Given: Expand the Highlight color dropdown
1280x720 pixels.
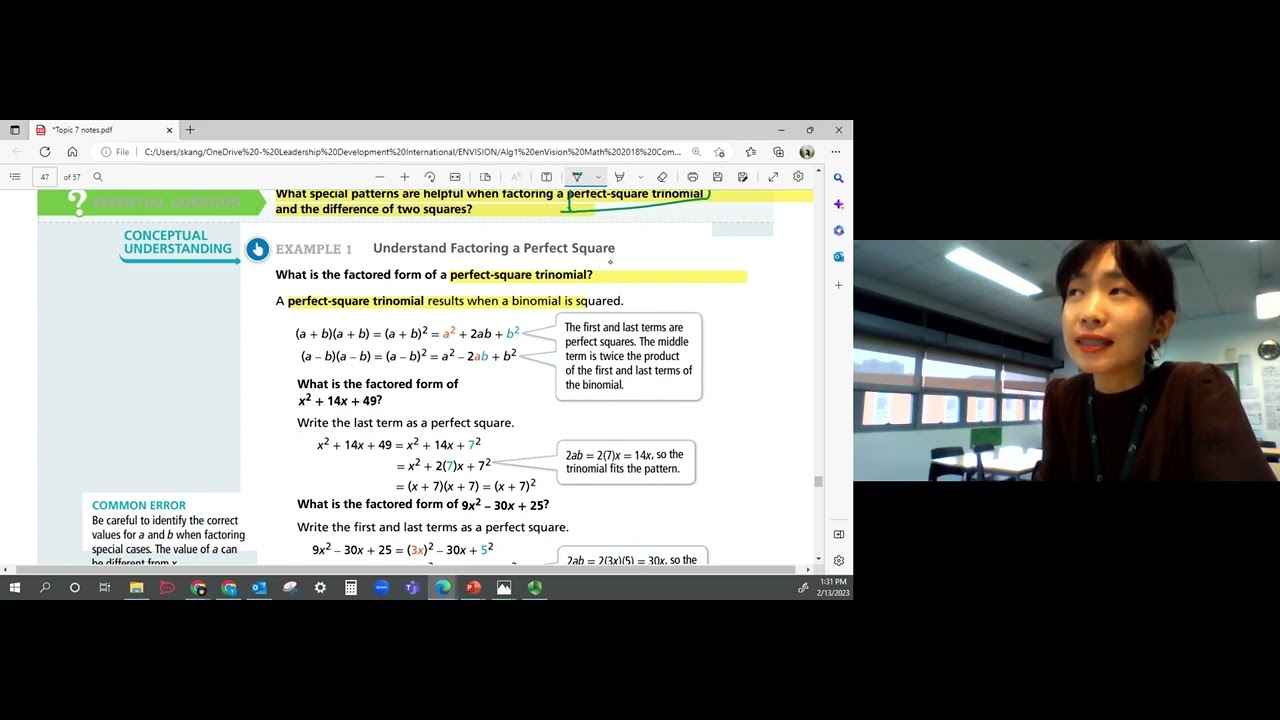Looking at the screenshot, I should tap(640, 177).
